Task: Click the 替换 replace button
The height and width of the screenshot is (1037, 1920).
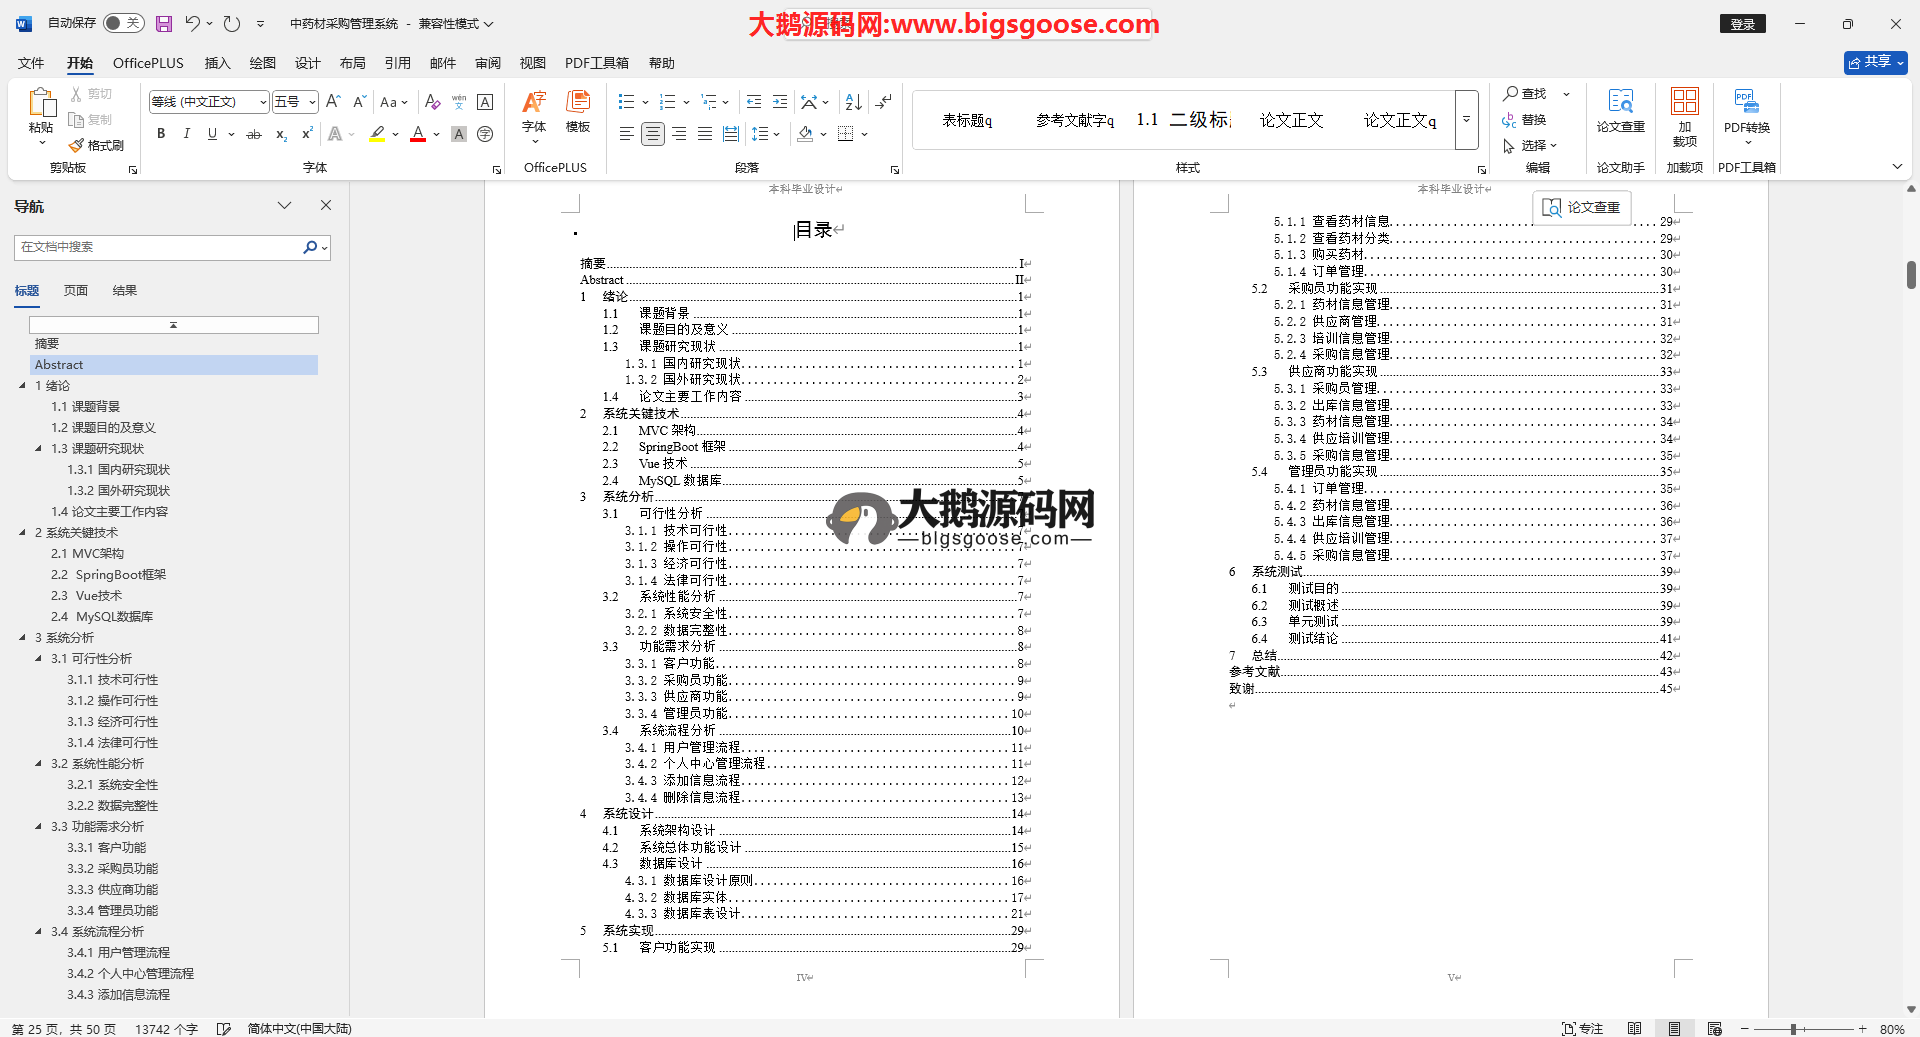Action: click(1525, 120)
